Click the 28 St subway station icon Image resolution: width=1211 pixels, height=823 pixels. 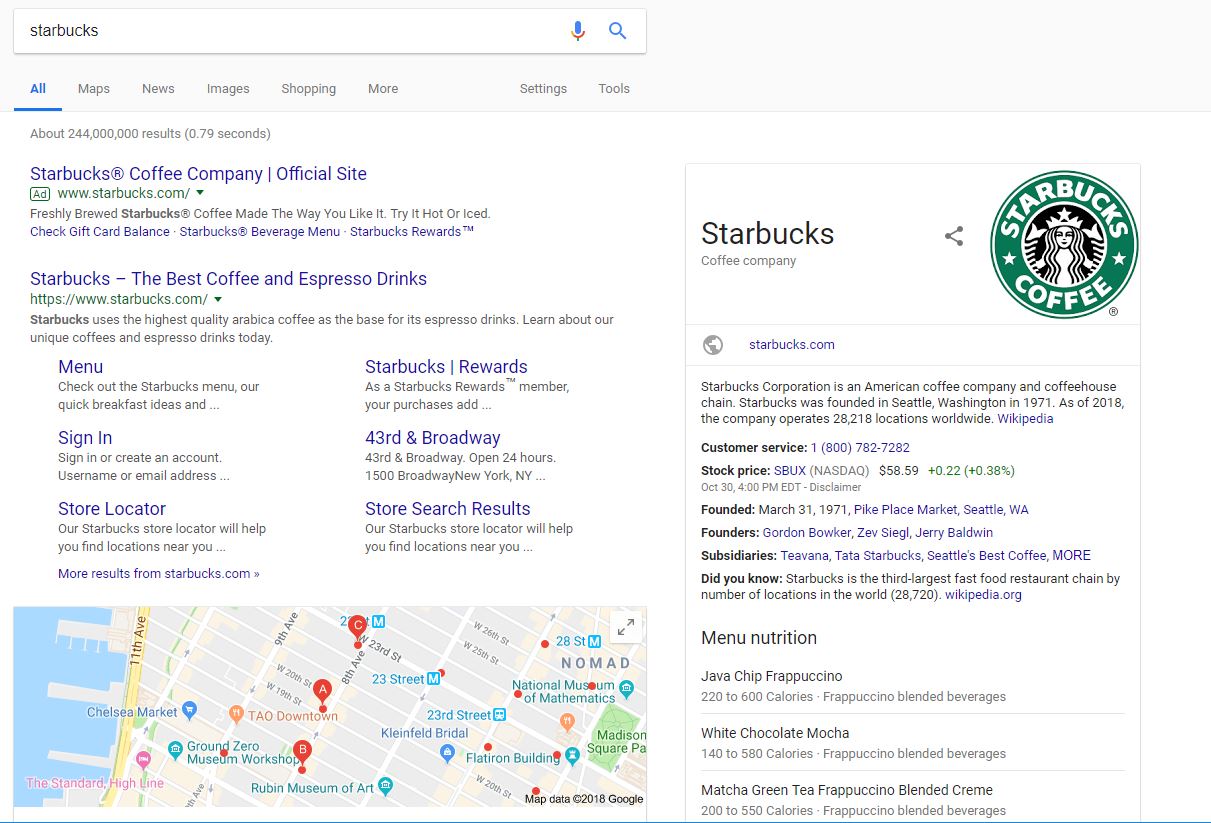[x=595, y=641]
